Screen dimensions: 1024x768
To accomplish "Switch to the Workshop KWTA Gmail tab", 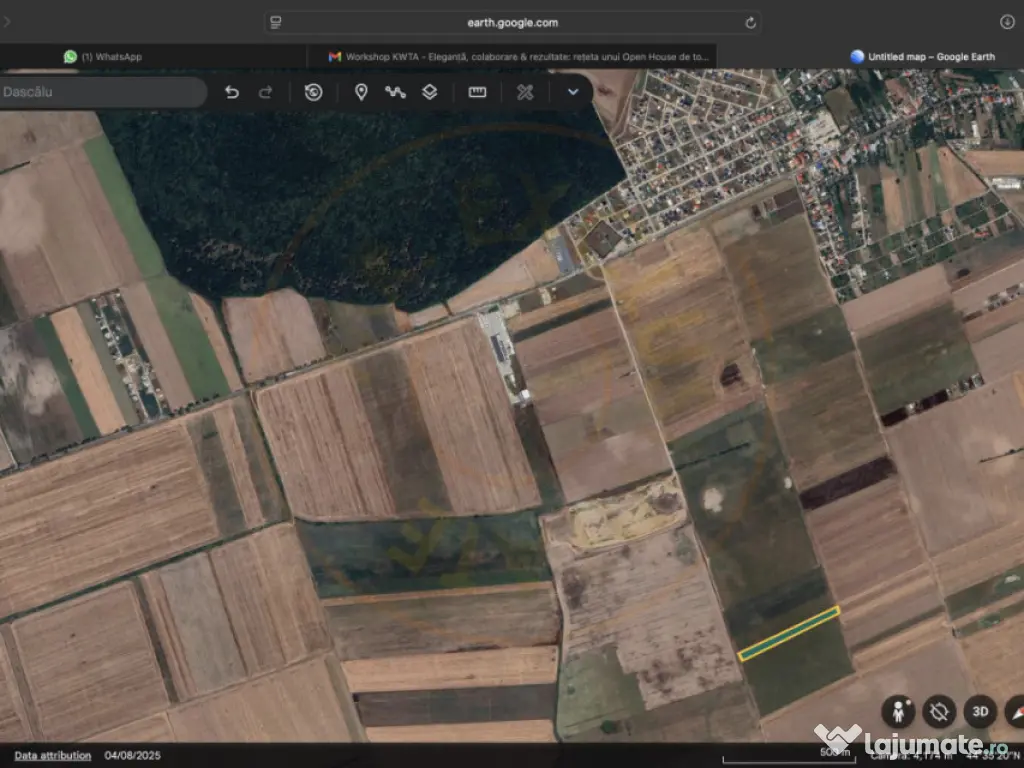I will point(518,57).
